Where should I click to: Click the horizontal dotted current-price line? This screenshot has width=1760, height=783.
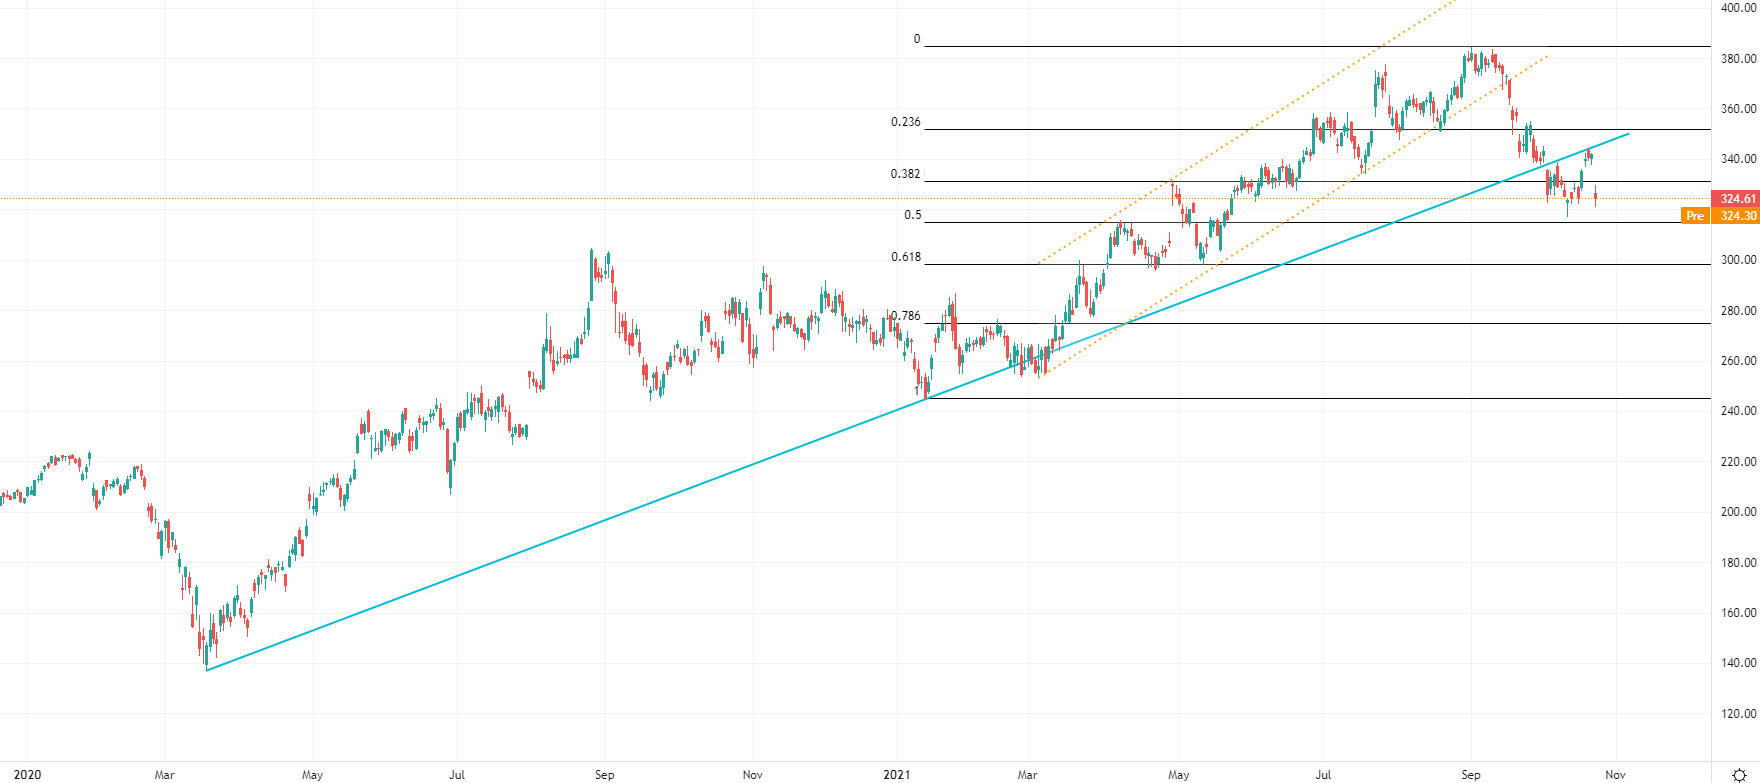coord(400,199)
